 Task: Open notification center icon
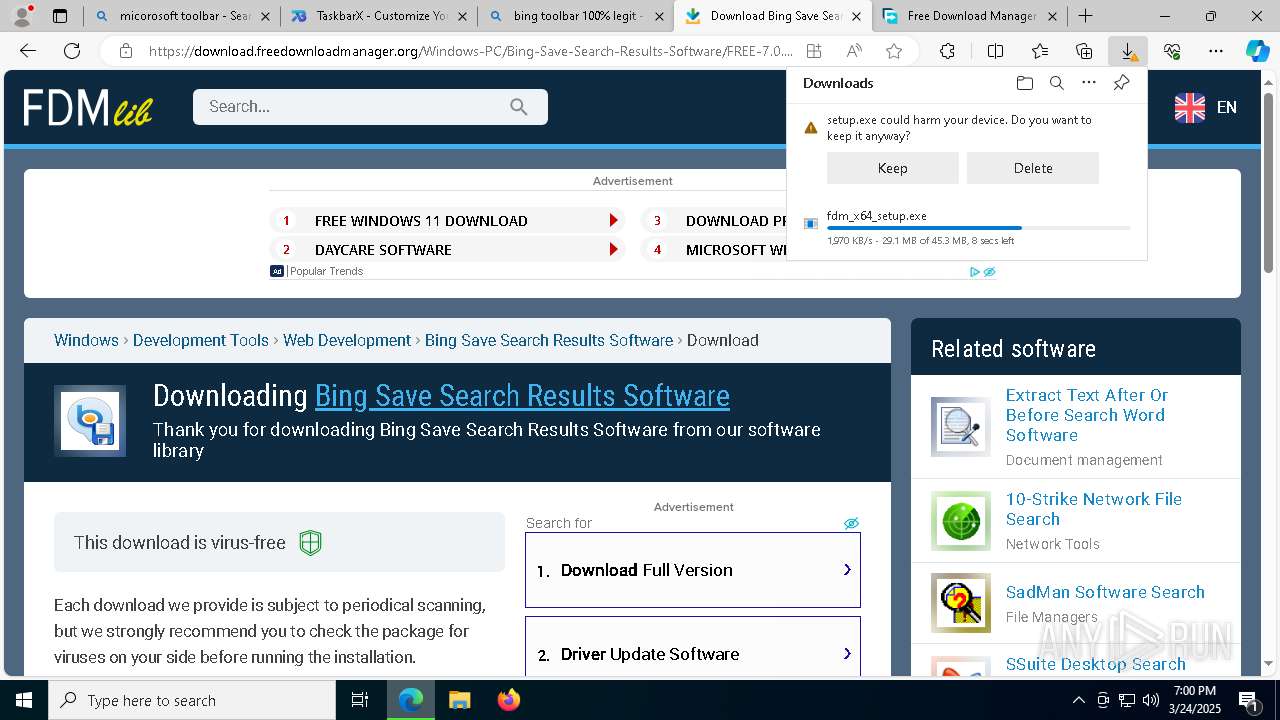click(x=1248, y=700)
